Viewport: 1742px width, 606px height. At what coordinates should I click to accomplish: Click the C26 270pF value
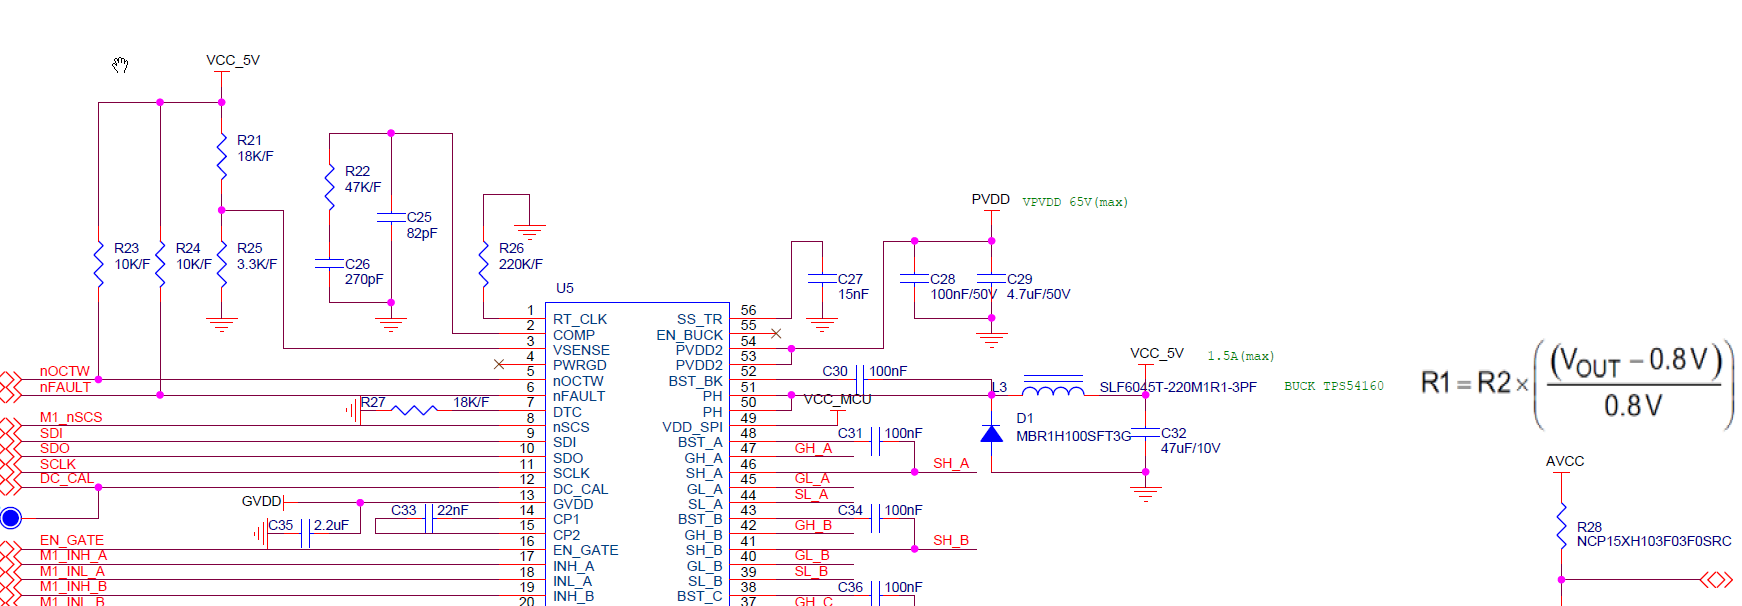(x=364, y=279)
